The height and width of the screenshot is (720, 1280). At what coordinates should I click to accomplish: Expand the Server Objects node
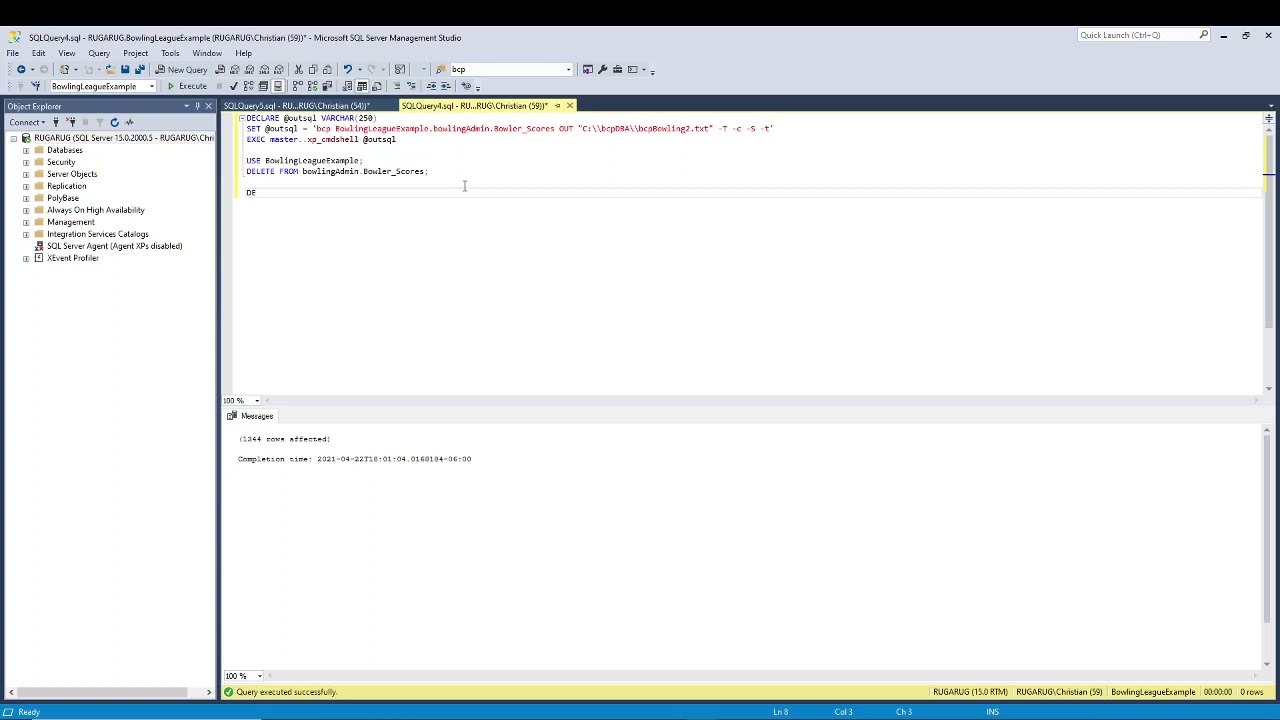point(26,174)
